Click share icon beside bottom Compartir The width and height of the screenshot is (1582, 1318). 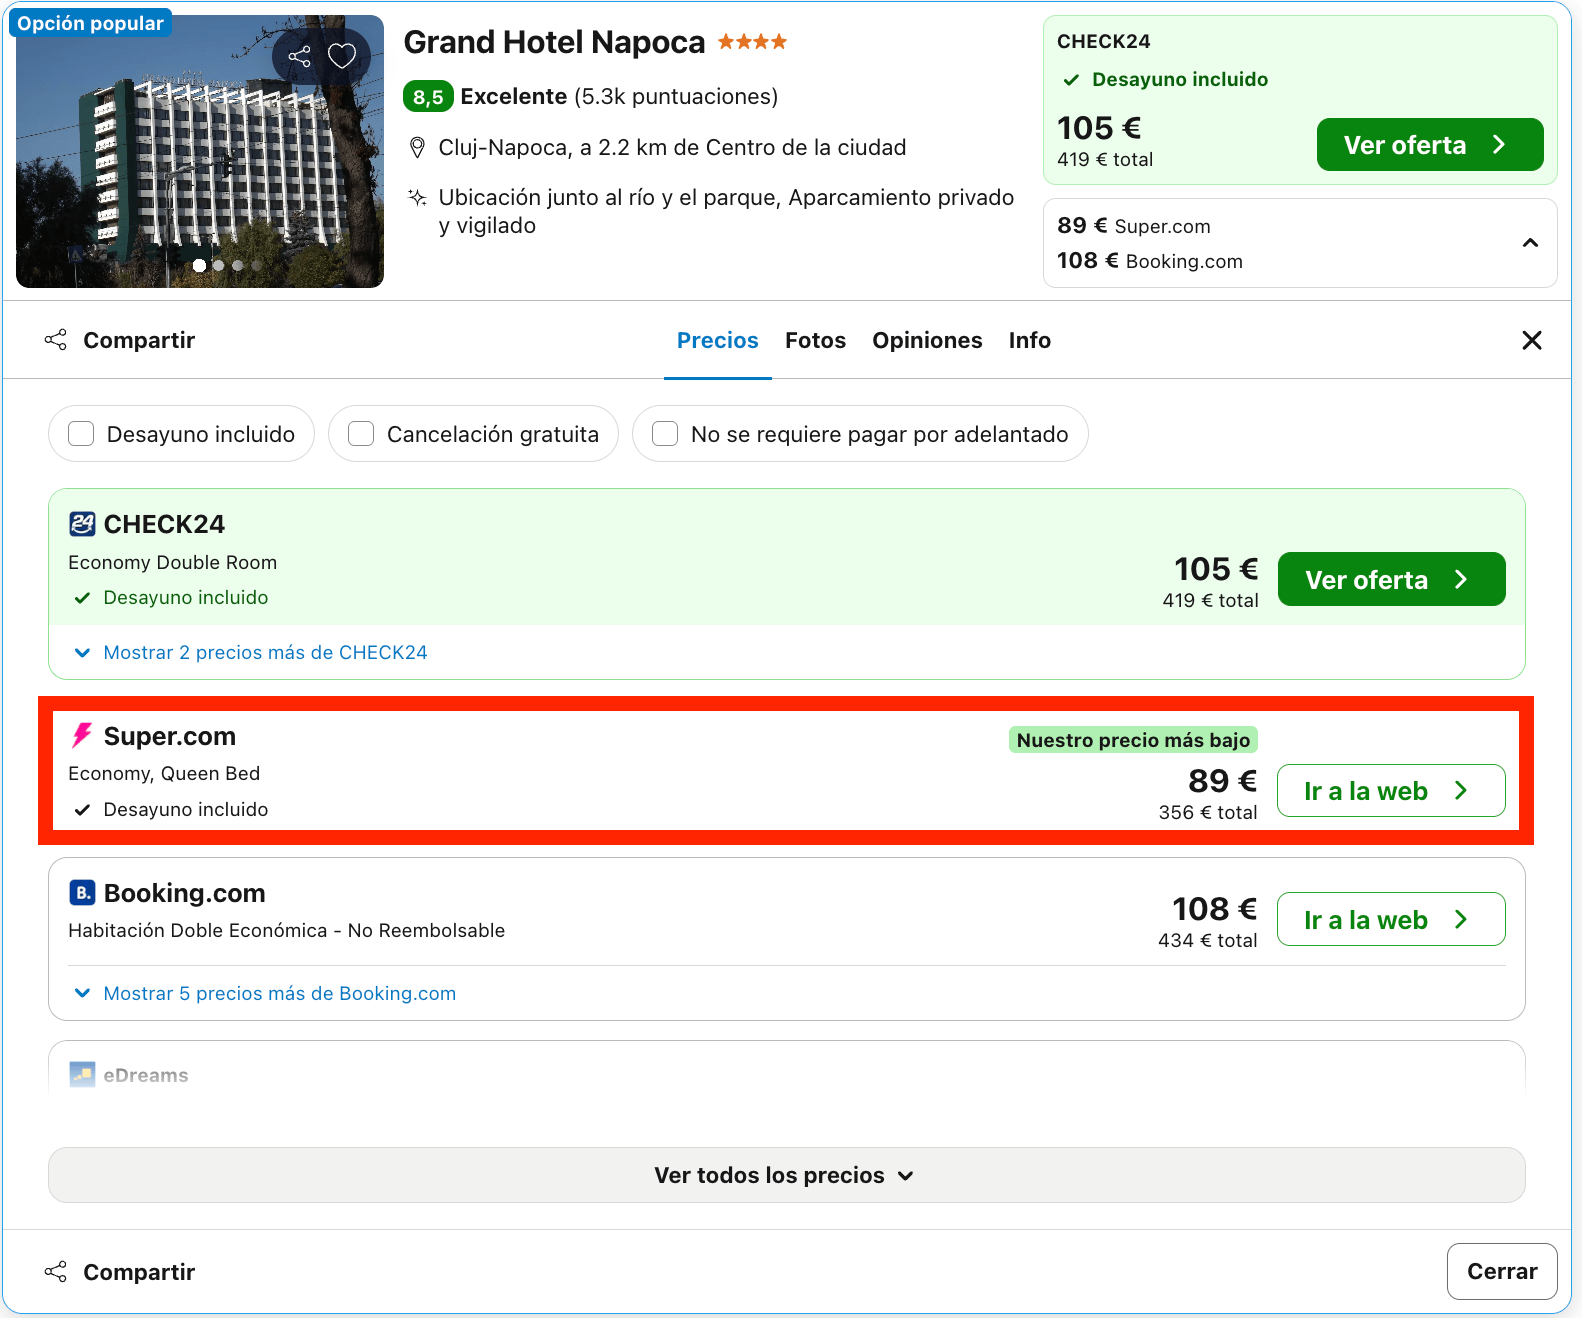[56, 1272]
